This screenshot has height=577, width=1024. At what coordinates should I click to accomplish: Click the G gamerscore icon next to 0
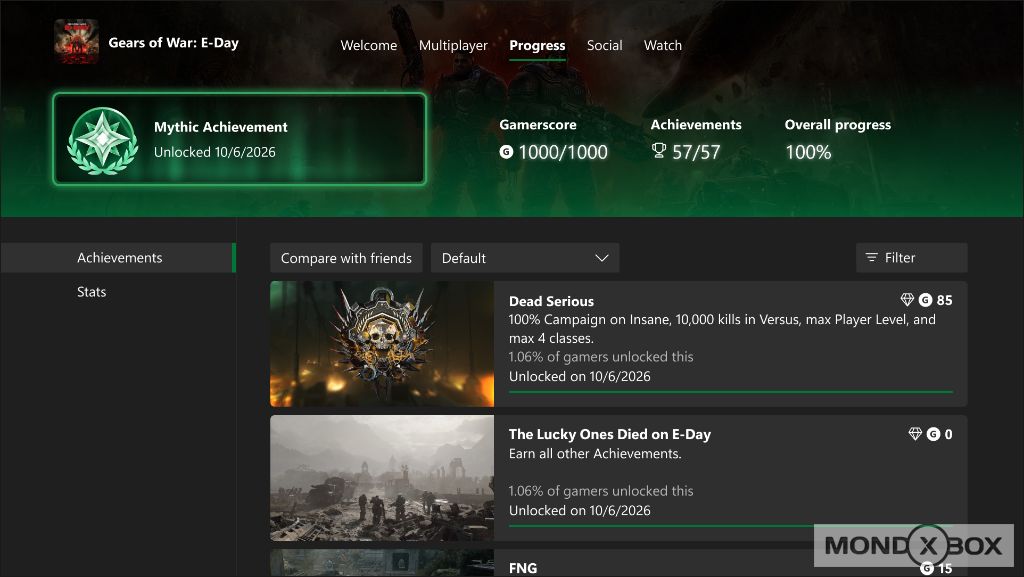pos(933,434)
